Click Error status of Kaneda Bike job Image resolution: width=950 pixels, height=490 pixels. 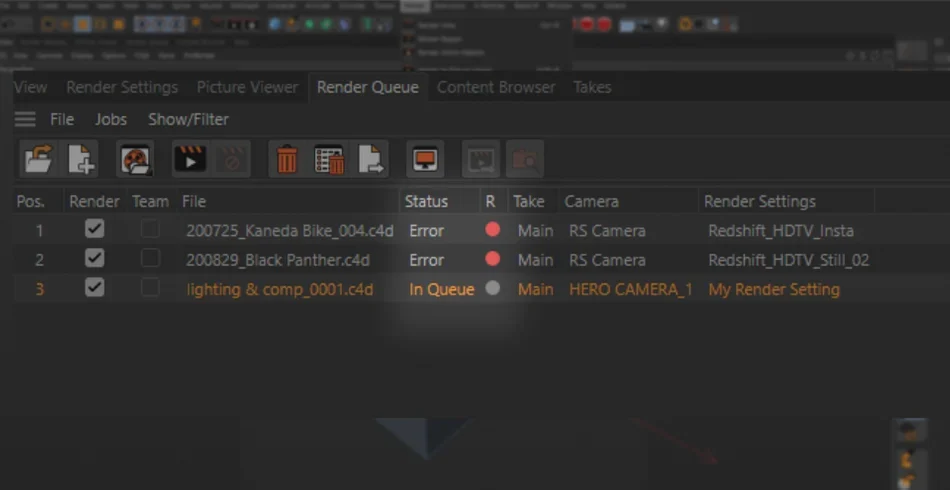[427, 231]
